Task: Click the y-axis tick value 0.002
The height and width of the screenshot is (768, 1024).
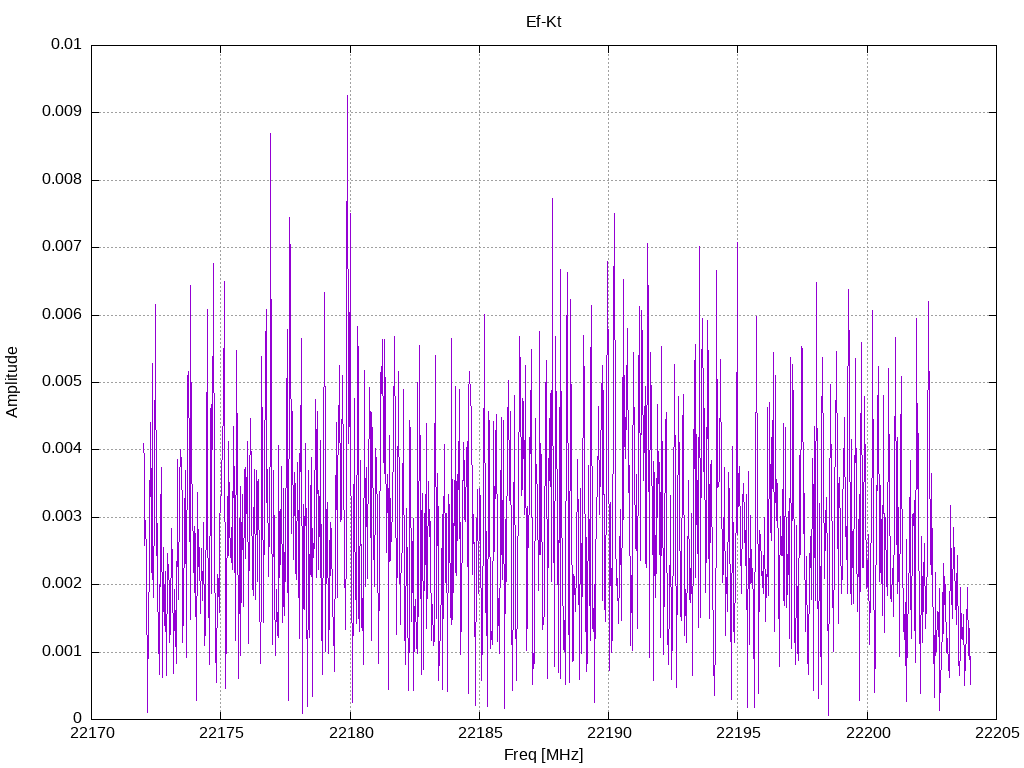Action: coord(62,584)
